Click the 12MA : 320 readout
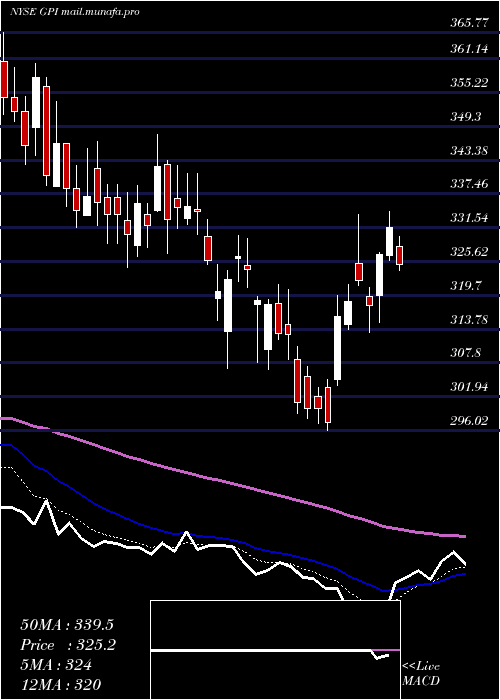This screenshot has width=500, height=700. tap(60, 685)
